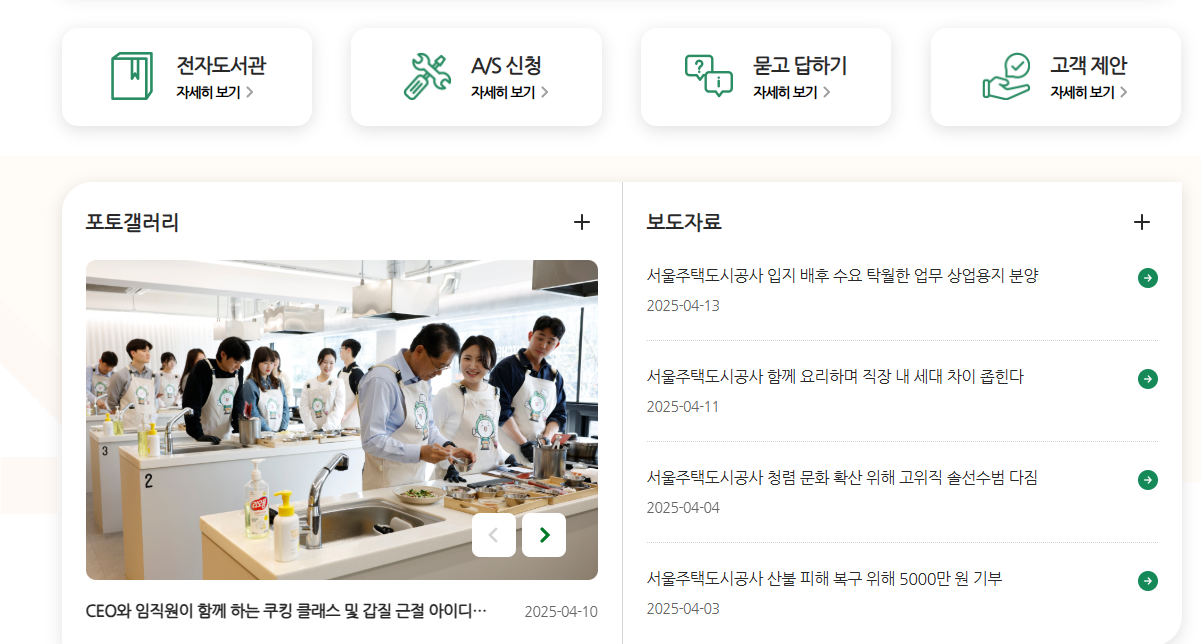The height and width of the screenshot is (644, 1201).
Task: Open 자세히 보기 under A/S 신청
Action: [510, 92]
